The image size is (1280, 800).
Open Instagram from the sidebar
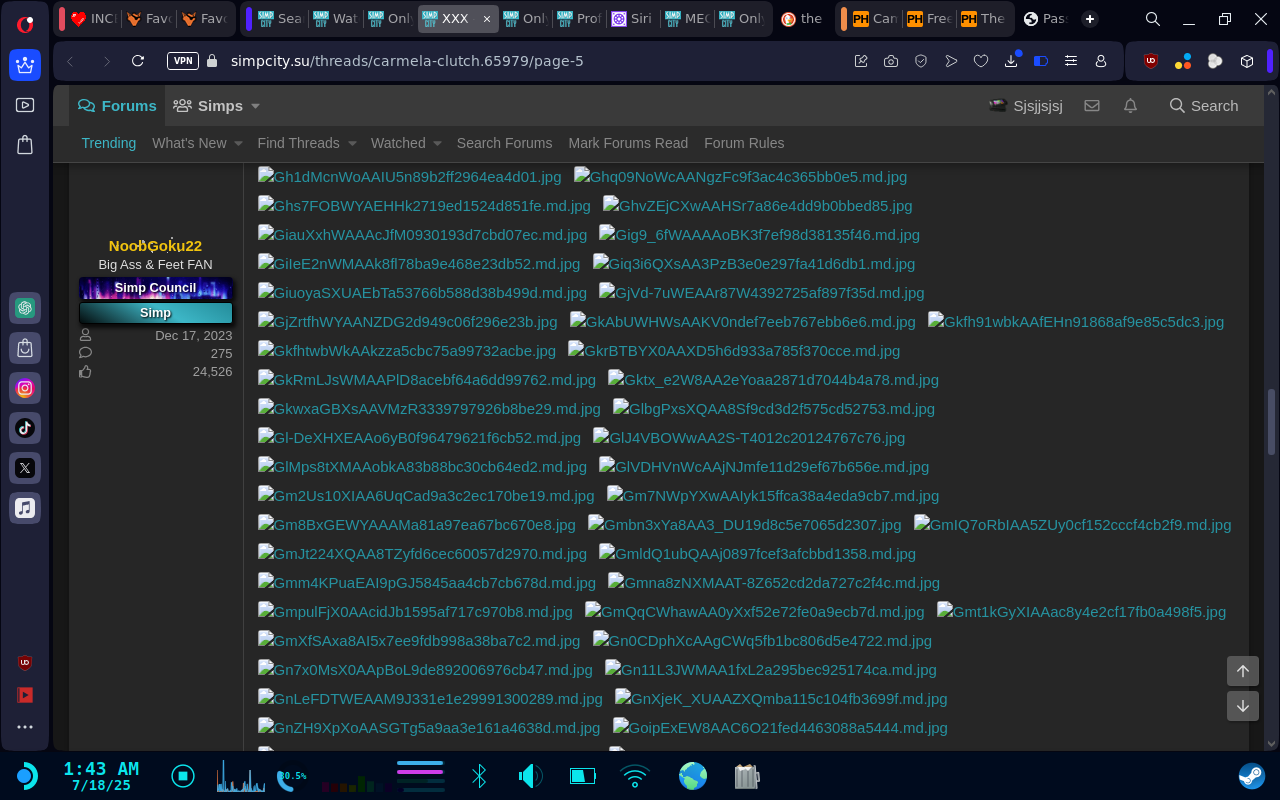(x=25, y=388)
